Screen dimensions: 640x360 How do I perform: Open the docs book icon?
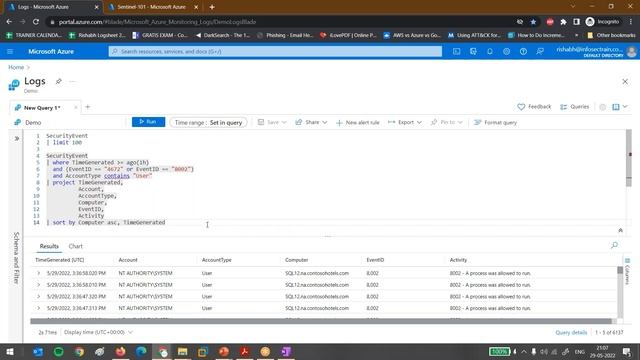(x=616, y=107)
